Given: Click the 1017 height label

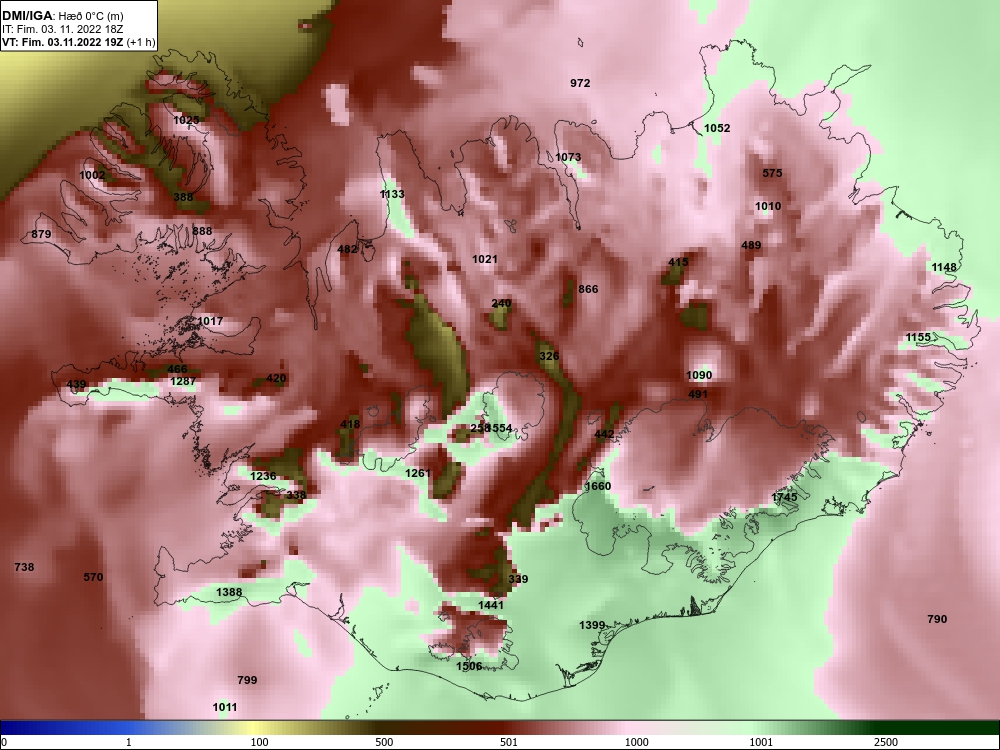Looking at the screenshot, I should (210, 321).
